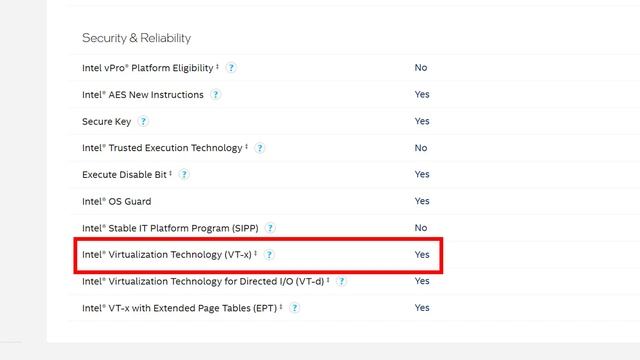Select the Yes value for VT-x
The height and width of the screenshot is (360, 640).
click(422, 254)
